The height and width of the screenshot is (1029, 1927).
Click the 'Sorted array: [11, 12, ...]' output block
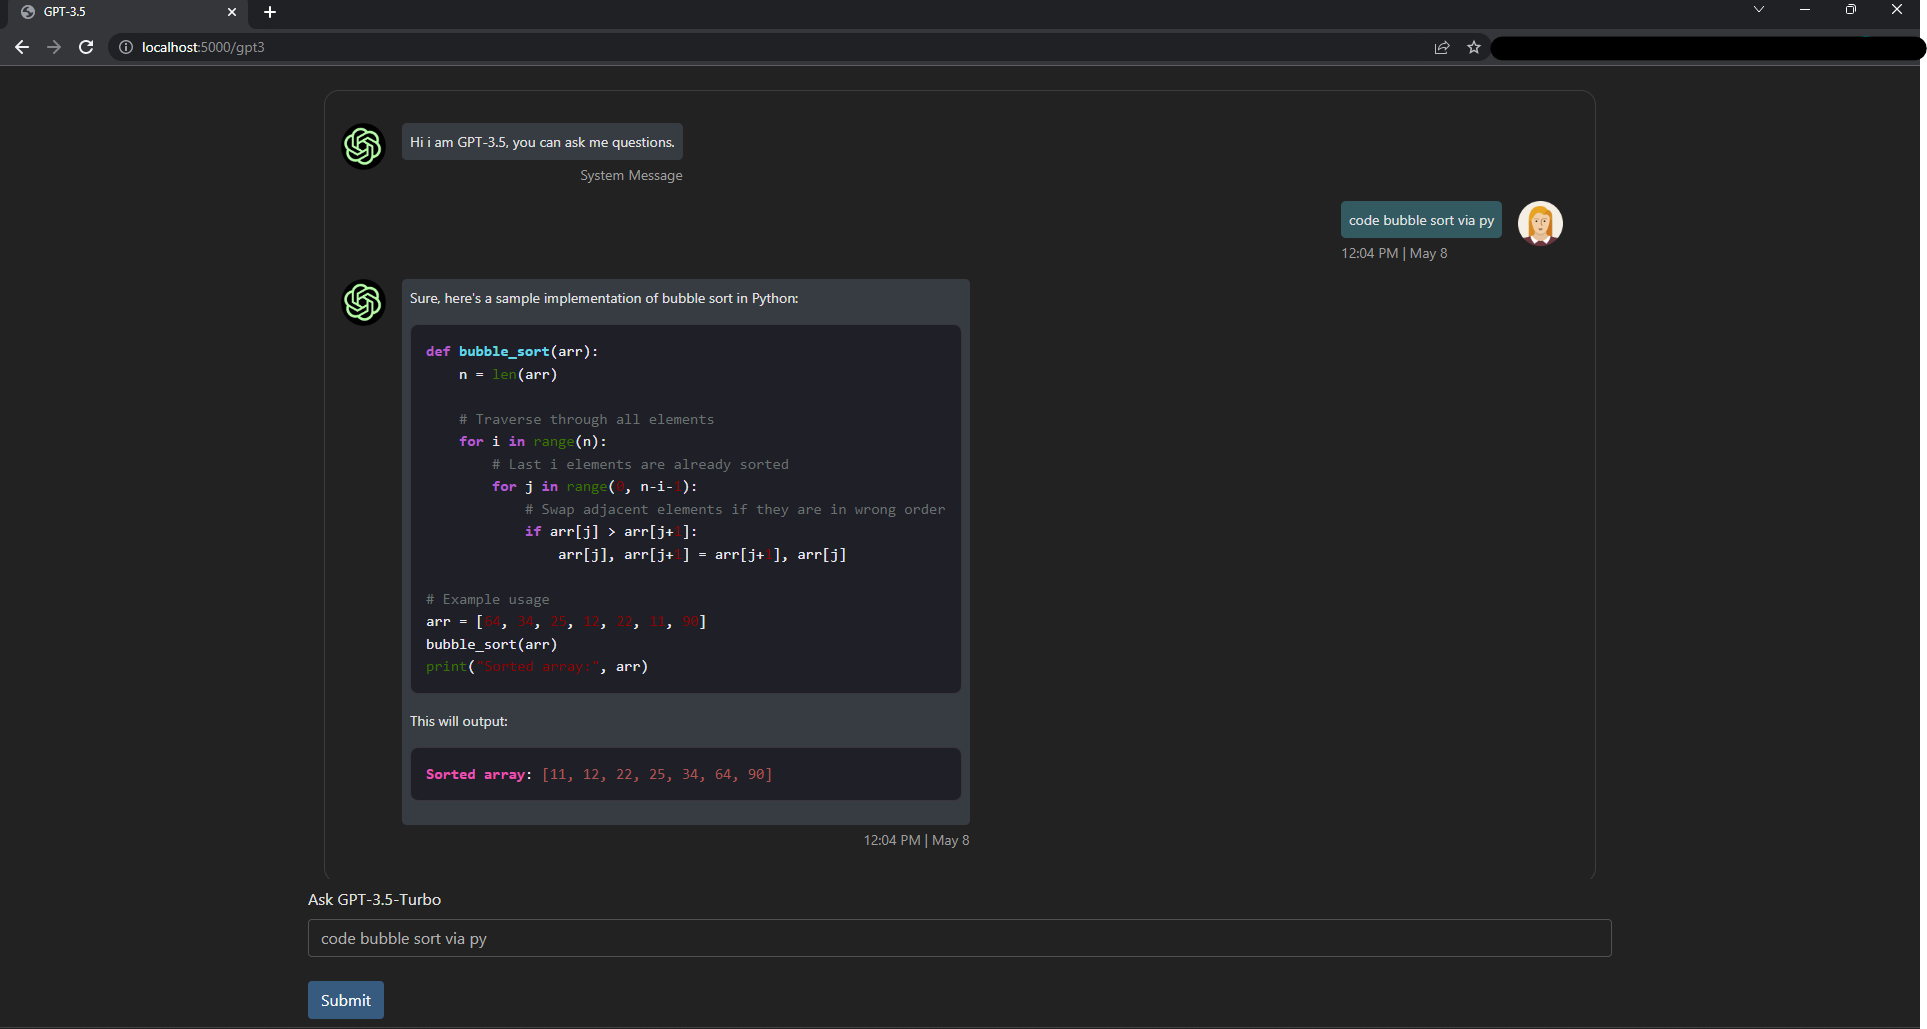point(685,774)
